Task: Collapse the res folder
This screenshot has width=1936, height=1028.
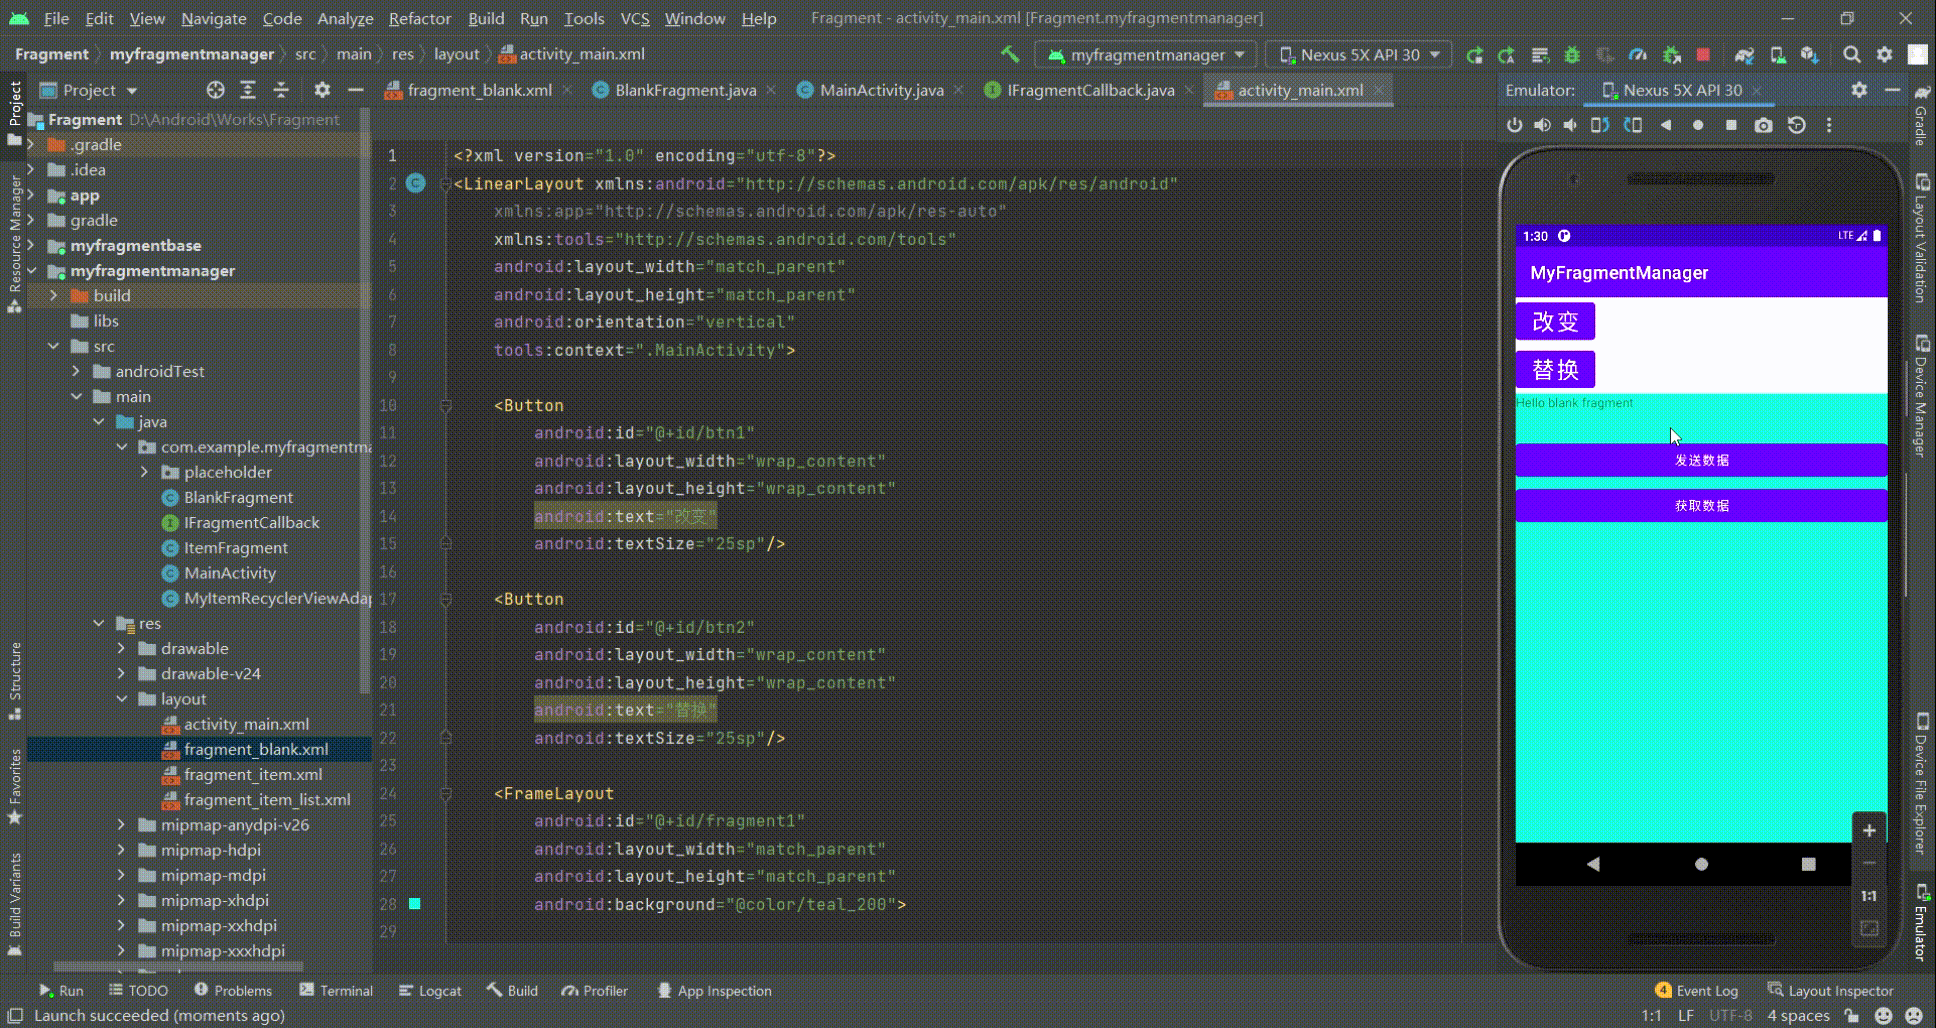Action: tap(99, 623)
